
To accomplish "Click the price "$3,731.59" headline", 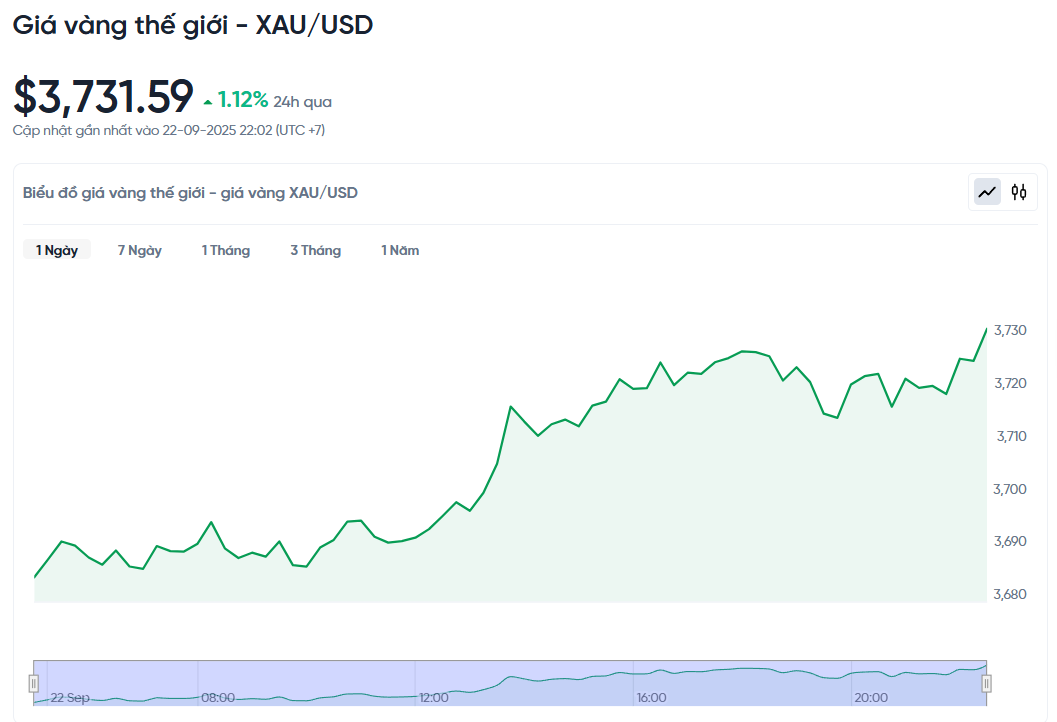I will click(102, 96).
